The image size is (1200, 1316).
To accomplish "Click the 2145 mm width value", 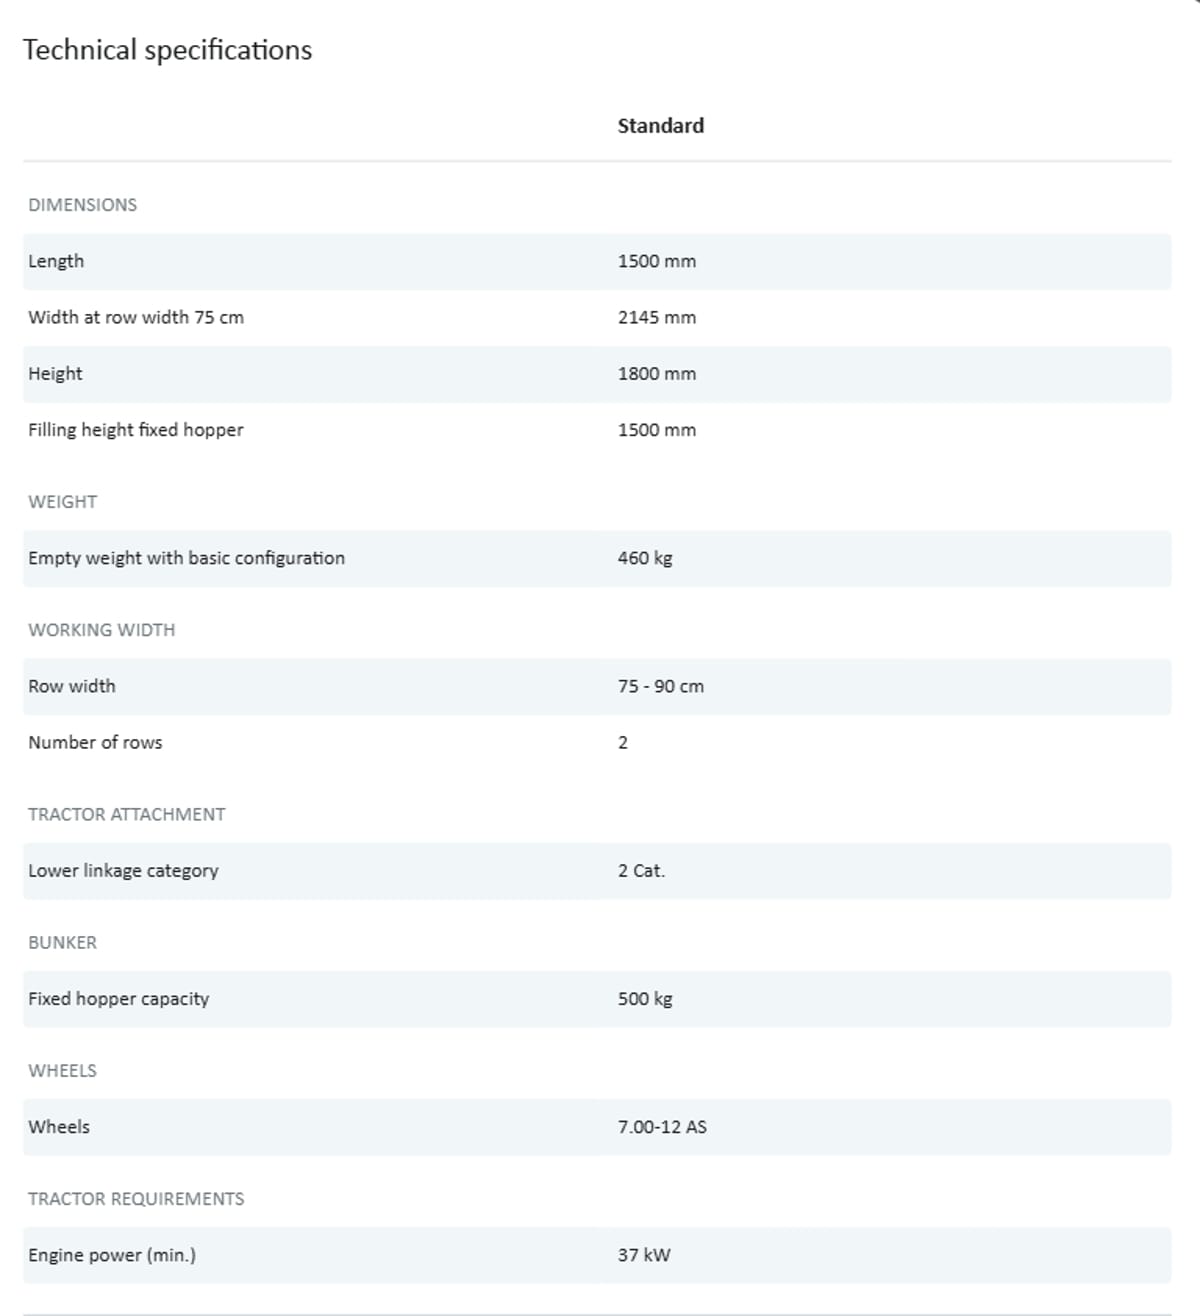I will pyautogui.click(x=656, y=317).
